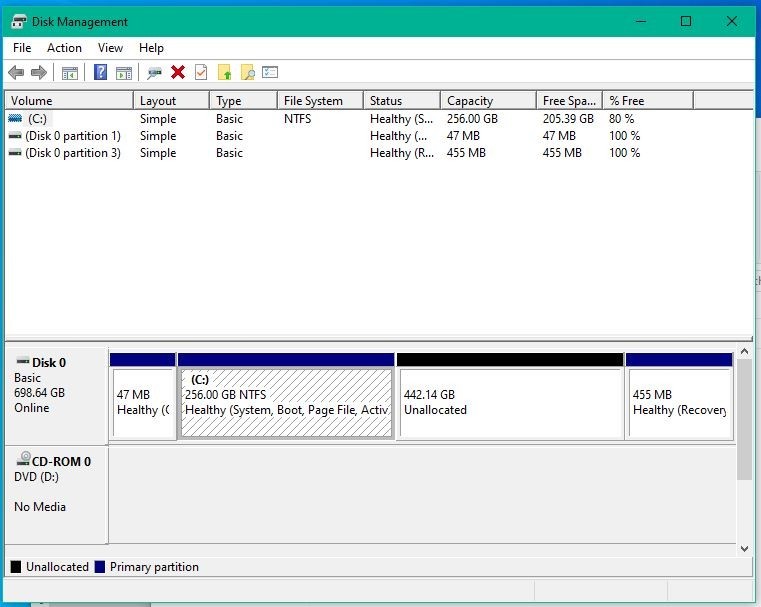This screenshot has width=761, height=607.
Task: Open the Action menu
Action: coord(64,48)
